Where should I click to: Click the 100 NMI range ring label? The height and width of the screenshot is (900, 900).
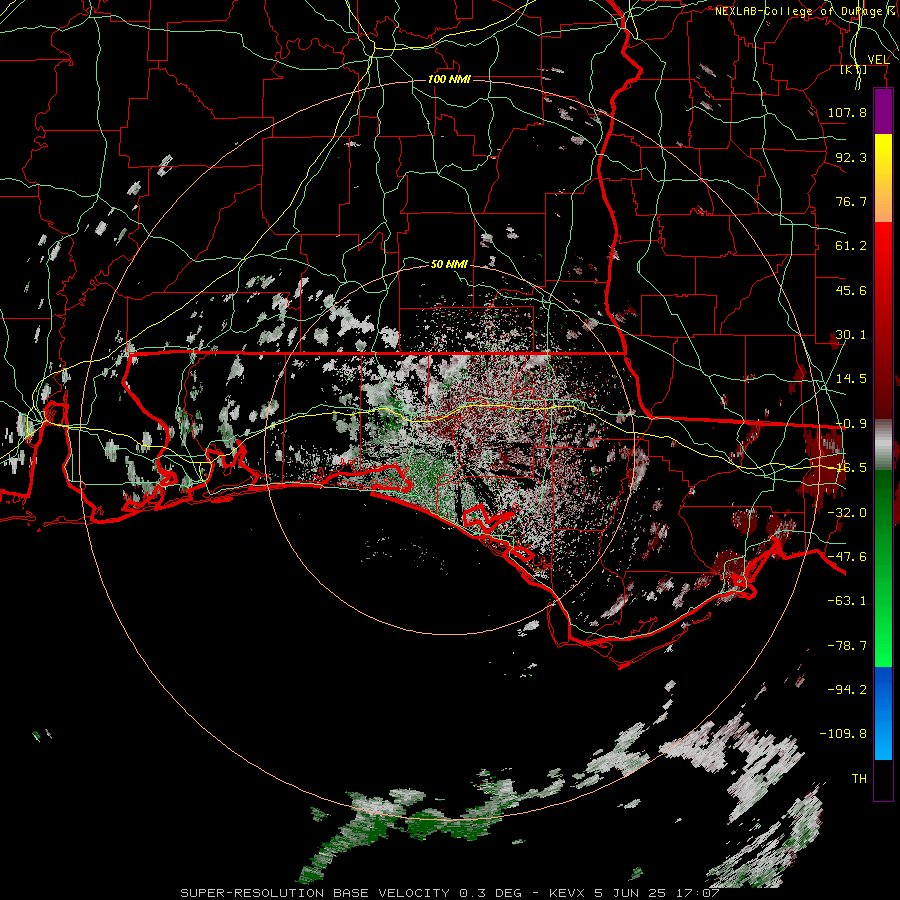tap(449, 79)
